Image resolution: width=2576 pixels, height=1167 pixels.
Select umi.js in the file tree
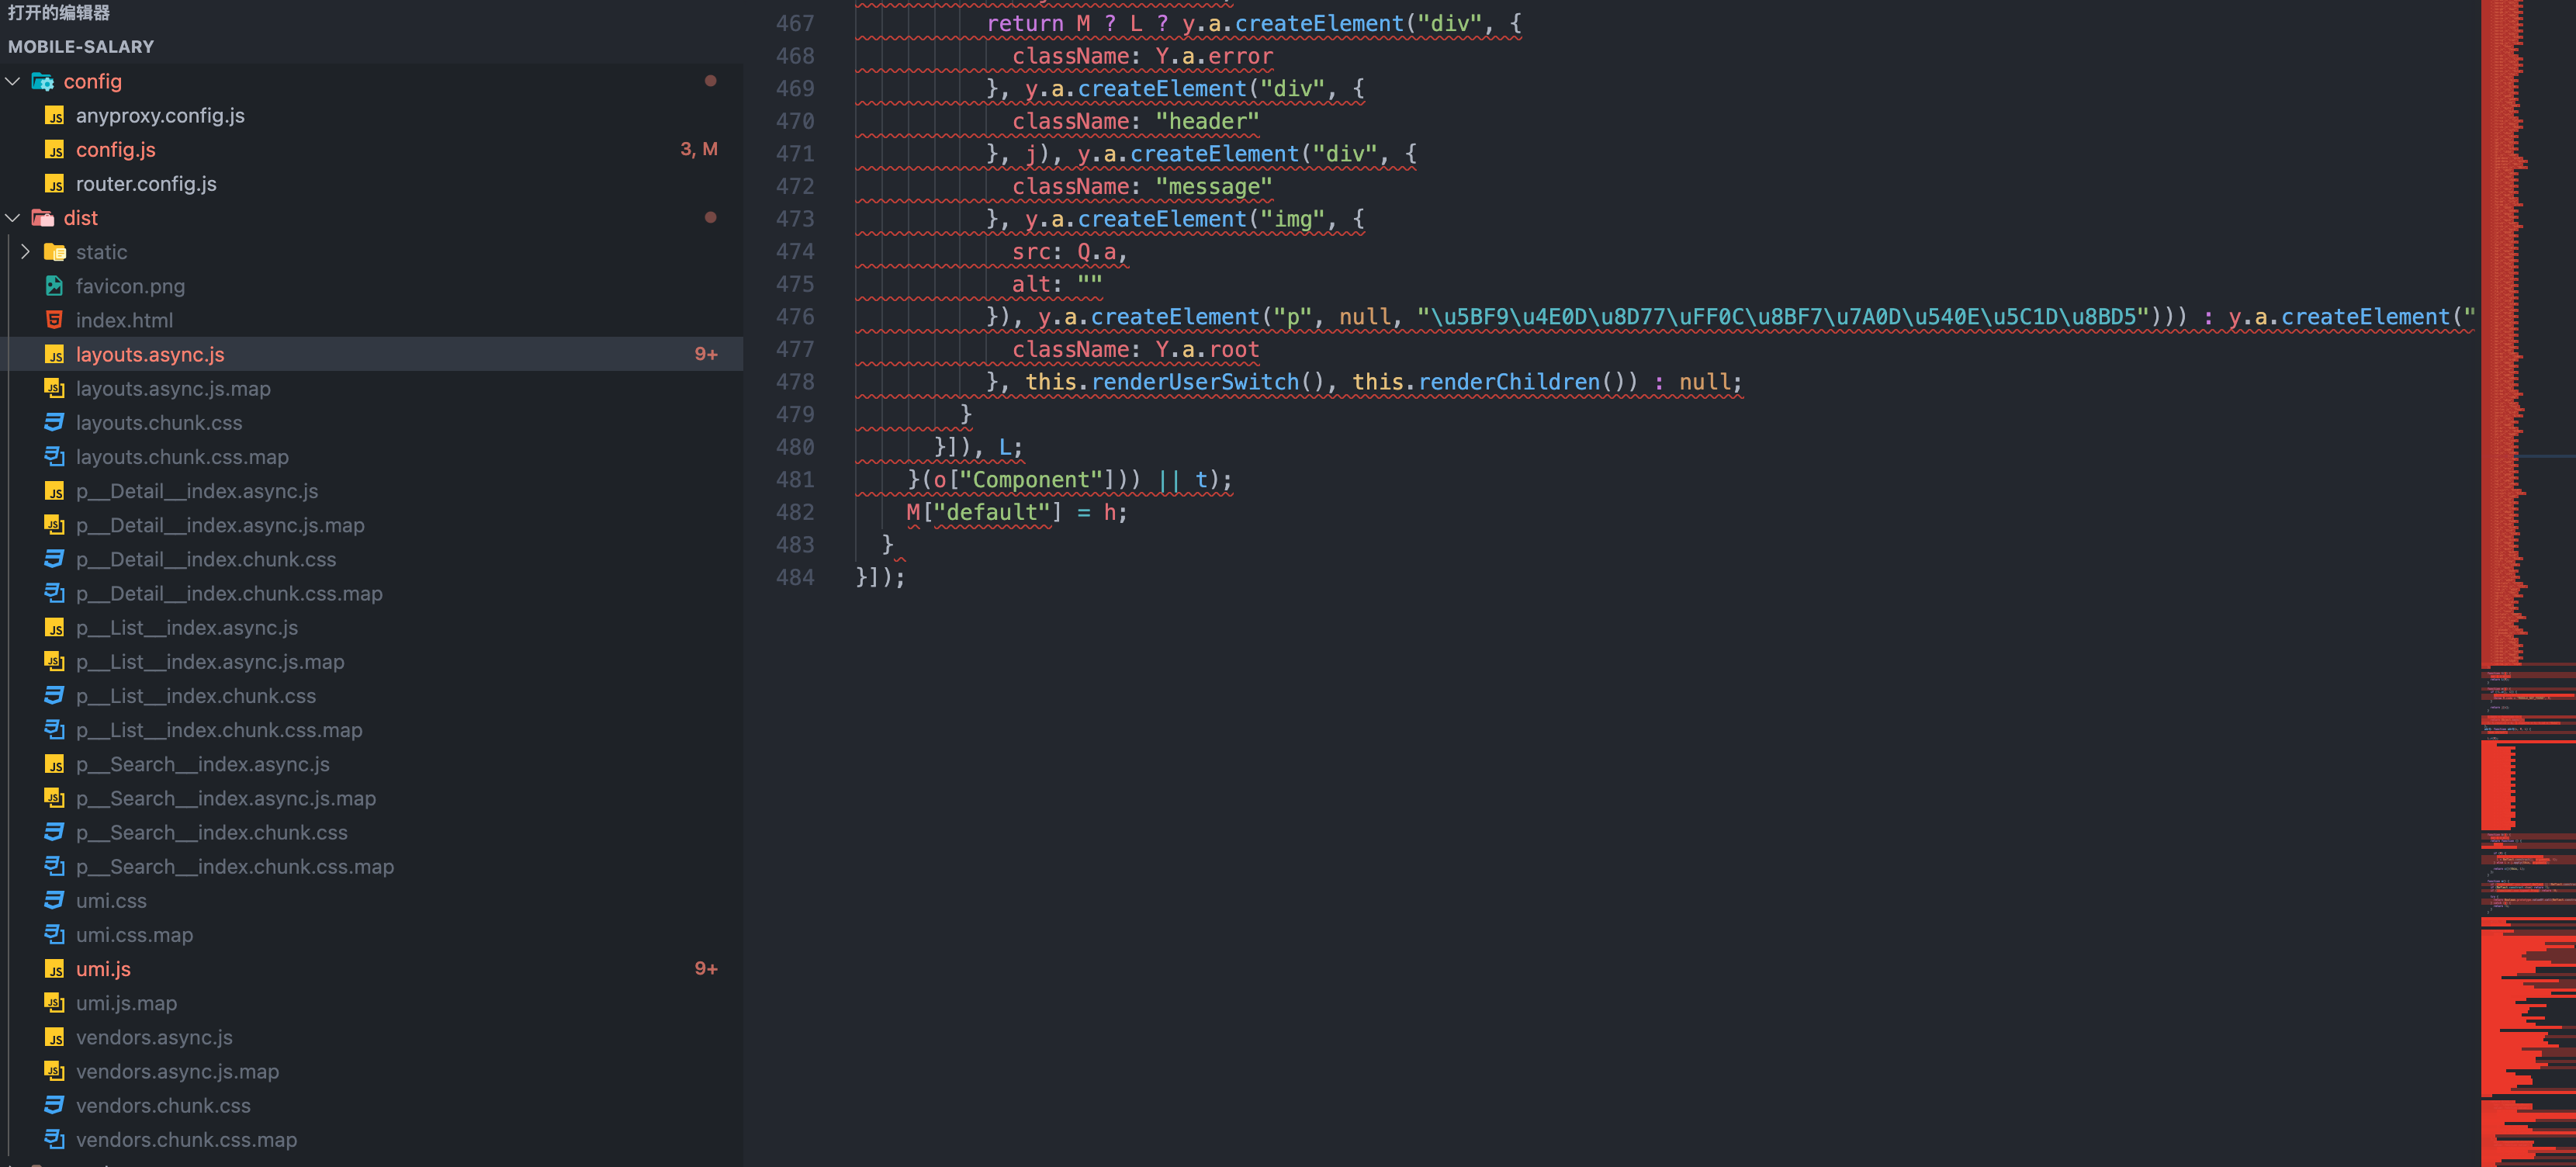coord(103,969)
